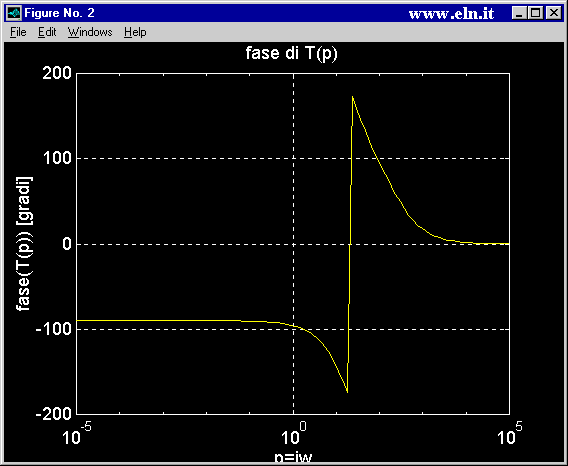Viewport: 568px width, 466px height.
Task: Click the x-axis tick label 10^0
Action: pos(294,433)
